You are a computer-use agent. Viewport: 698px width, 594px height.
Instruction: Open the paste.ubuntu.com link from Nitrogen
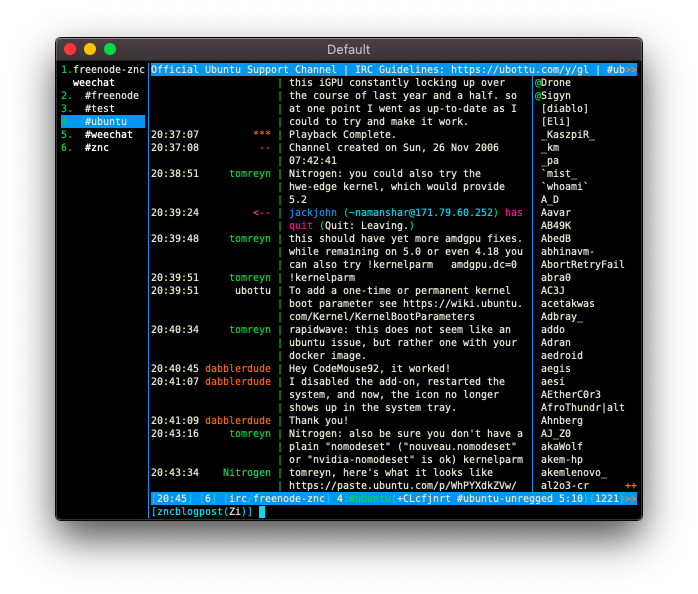point(402,485)
